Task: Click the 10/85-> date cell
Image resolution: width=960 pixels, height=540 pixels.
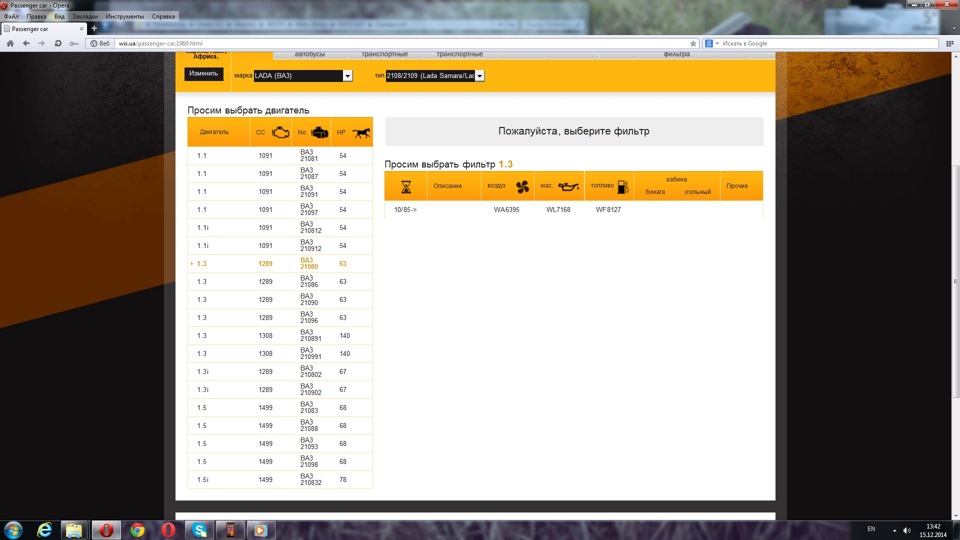Action: click(405, 210)
